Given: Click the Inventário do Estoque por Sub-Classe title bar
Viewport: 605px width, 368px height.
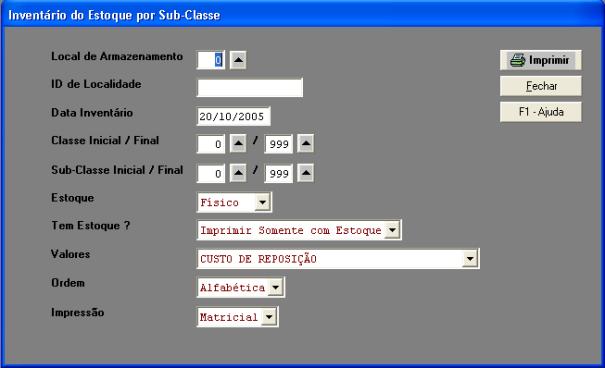Looking at the screenshot, I should click(302, 15).
